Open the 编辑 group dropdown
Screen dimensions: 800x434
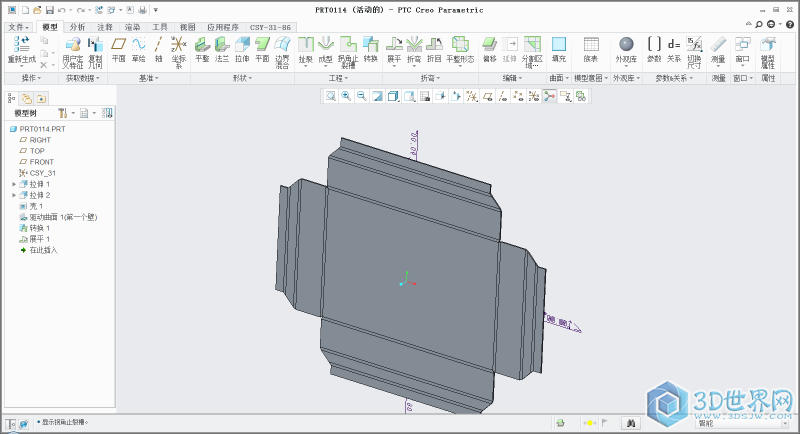(x=512, y=78)
